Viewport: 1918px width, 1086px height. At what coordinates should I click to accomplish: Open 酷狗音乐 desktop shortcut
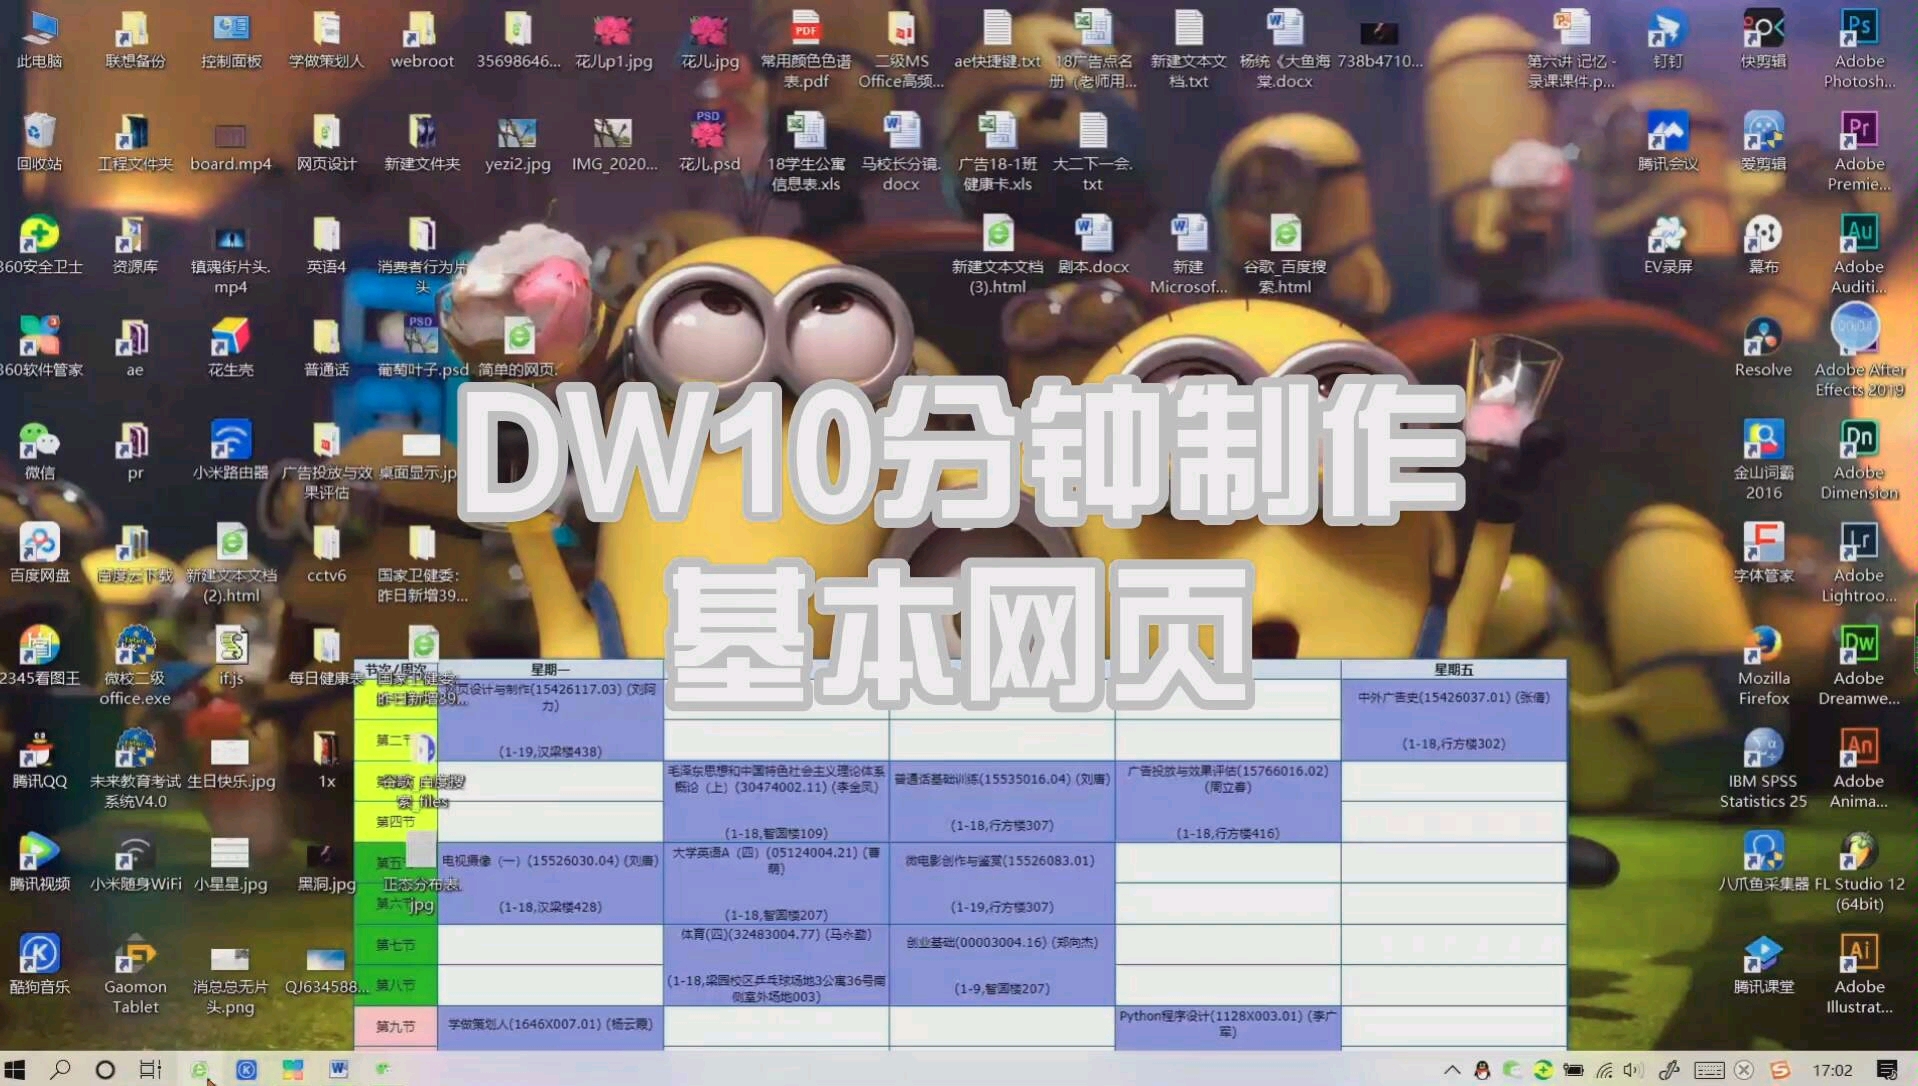coord(40,965)
